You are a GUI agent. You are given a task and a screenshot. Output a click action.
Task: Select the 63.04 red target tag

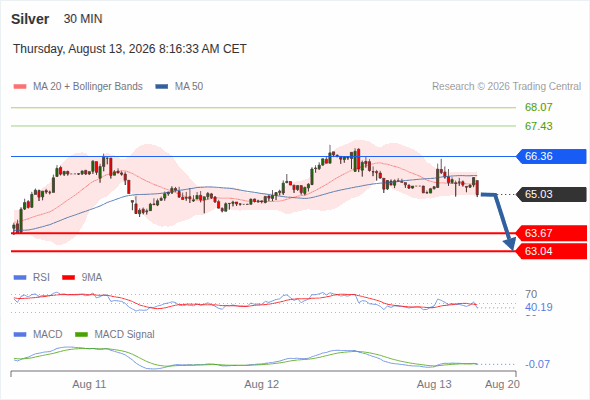[551, 251]
